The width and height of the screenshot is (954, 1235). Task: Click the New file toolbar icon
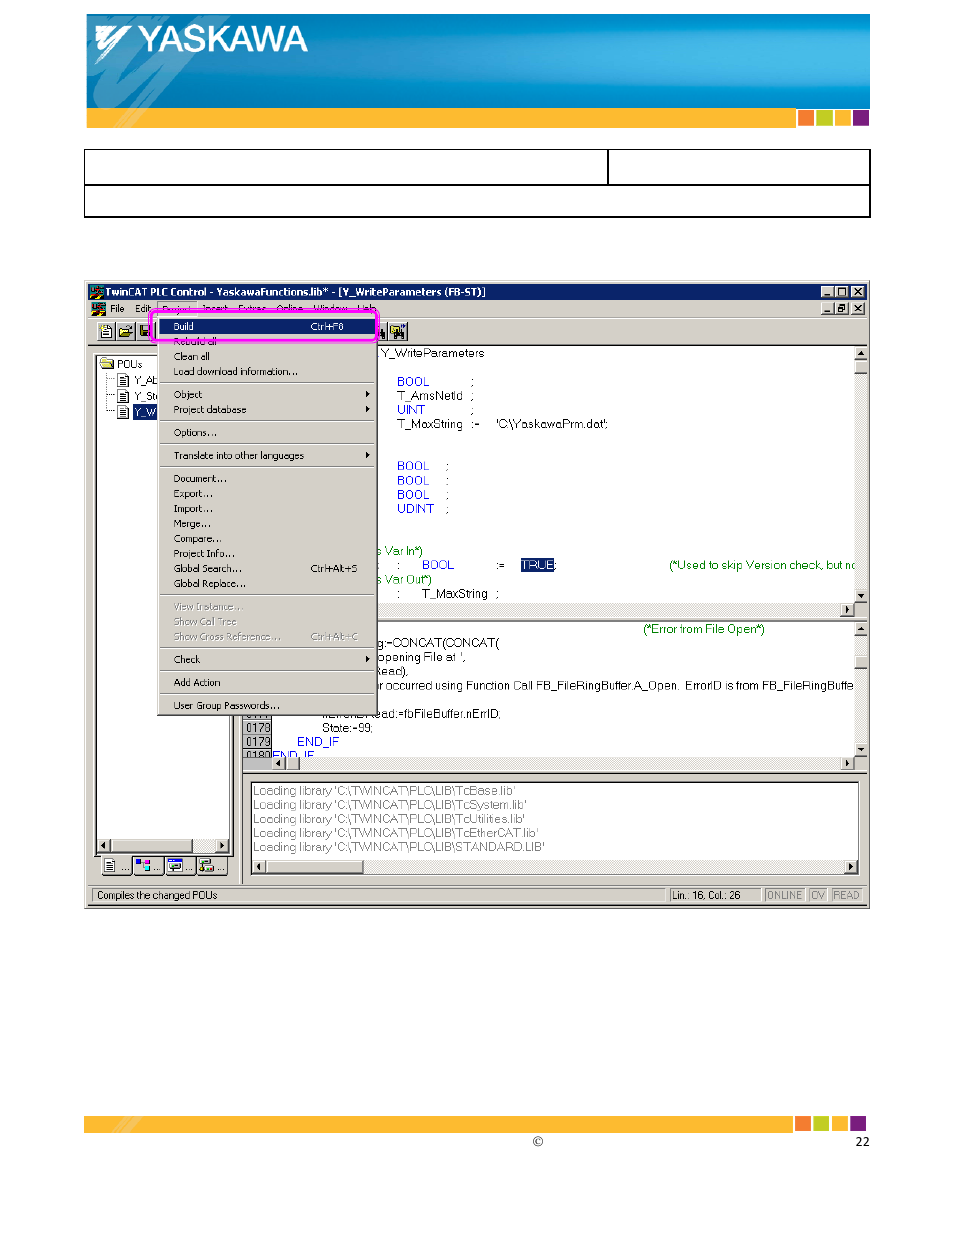point(106,331)
